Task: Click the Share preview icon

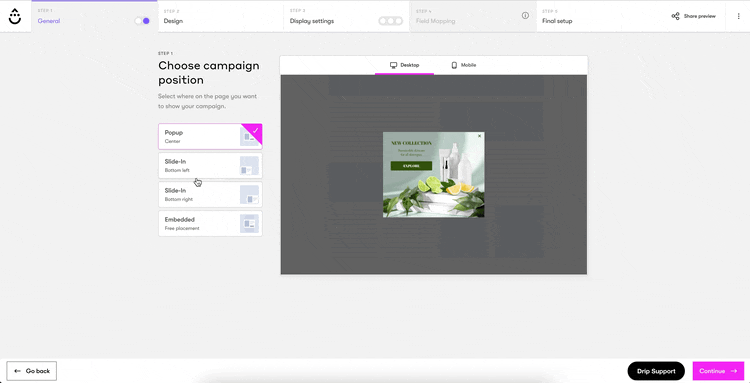Action: (675, 16)
